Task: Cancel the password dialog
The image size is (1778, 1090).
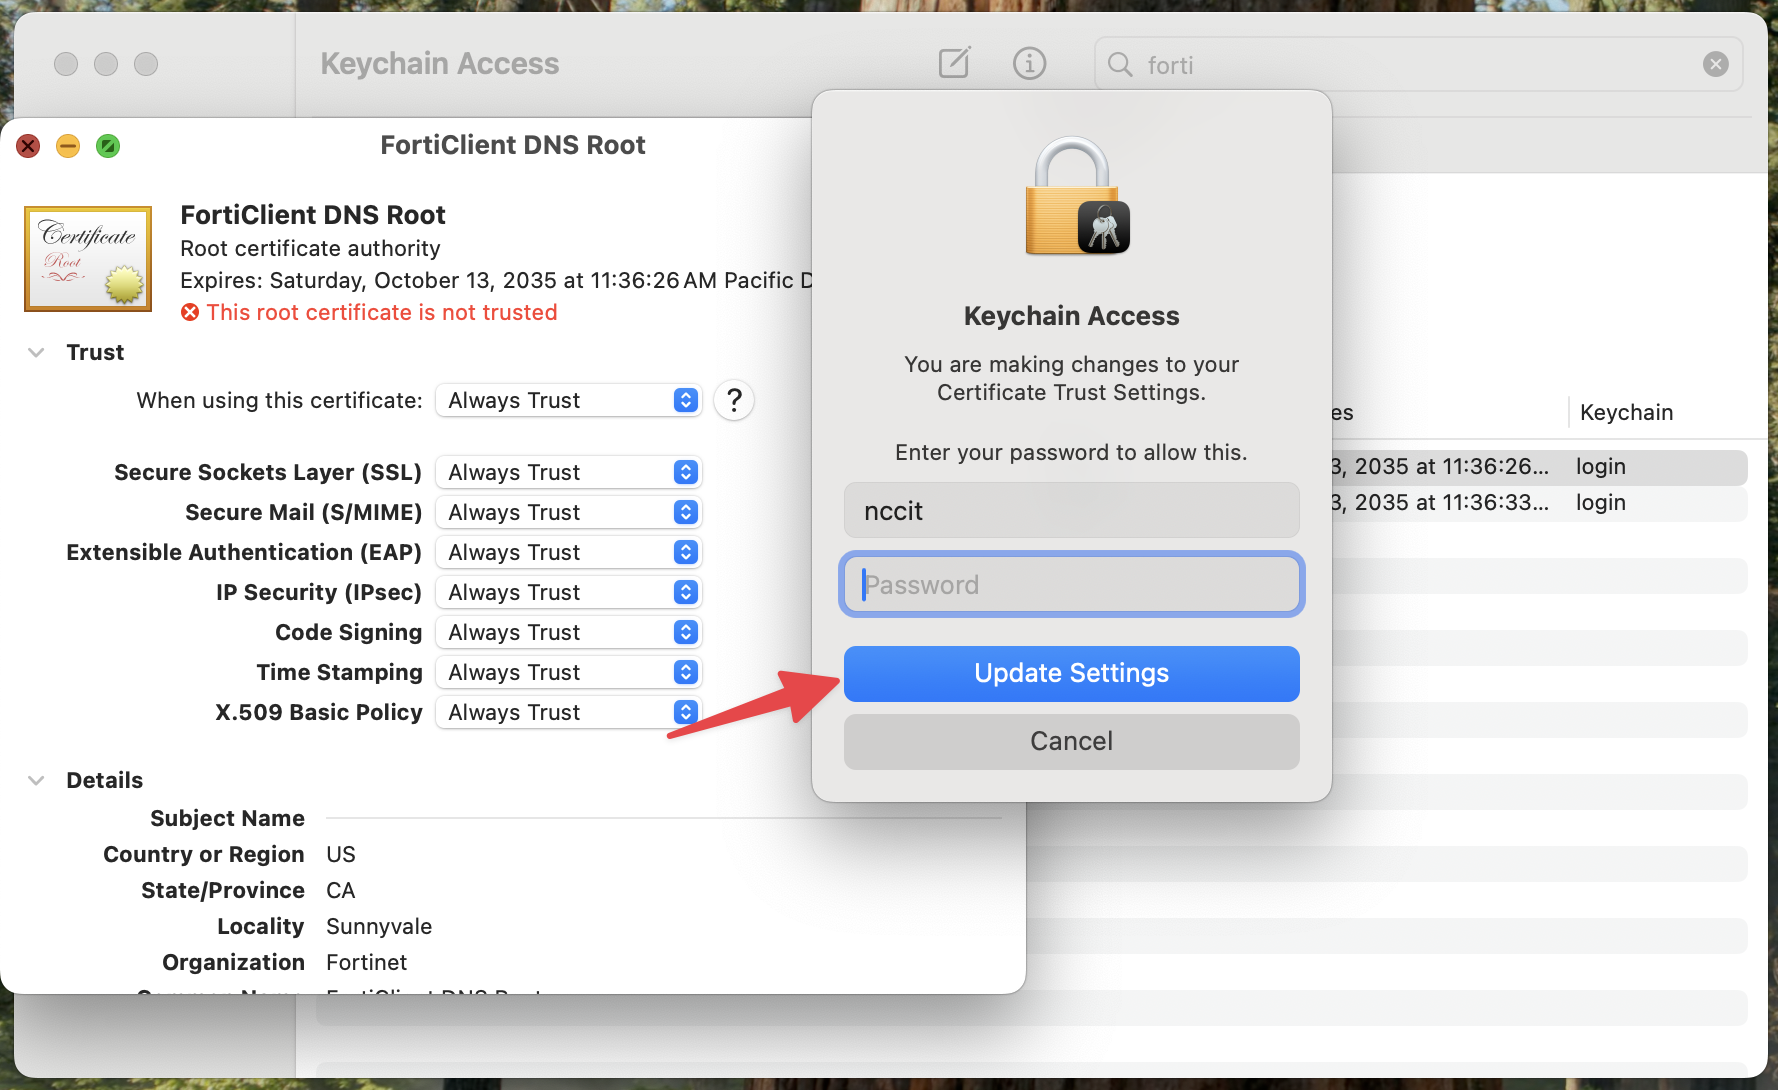Action: [1071, 742]
